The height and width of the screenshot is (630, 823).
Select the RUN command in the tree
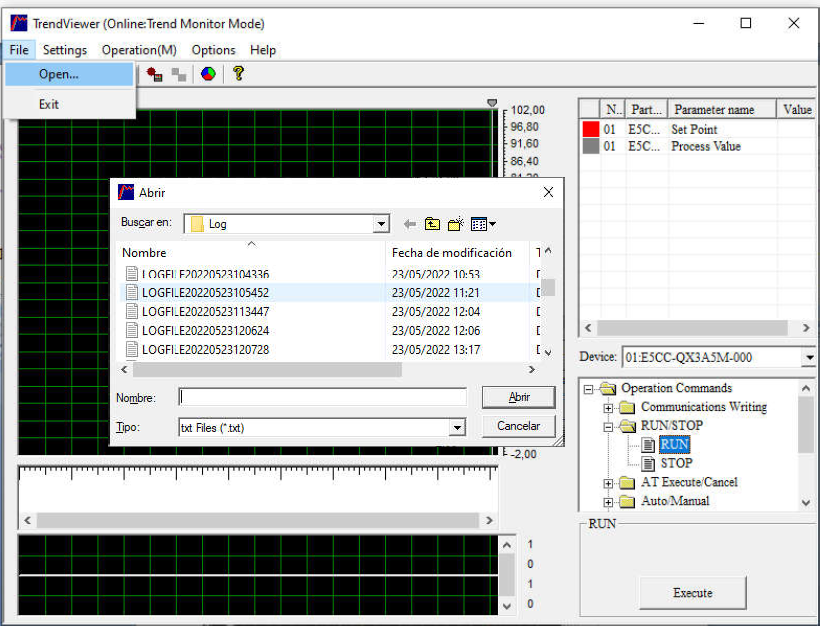pos(674,445)
